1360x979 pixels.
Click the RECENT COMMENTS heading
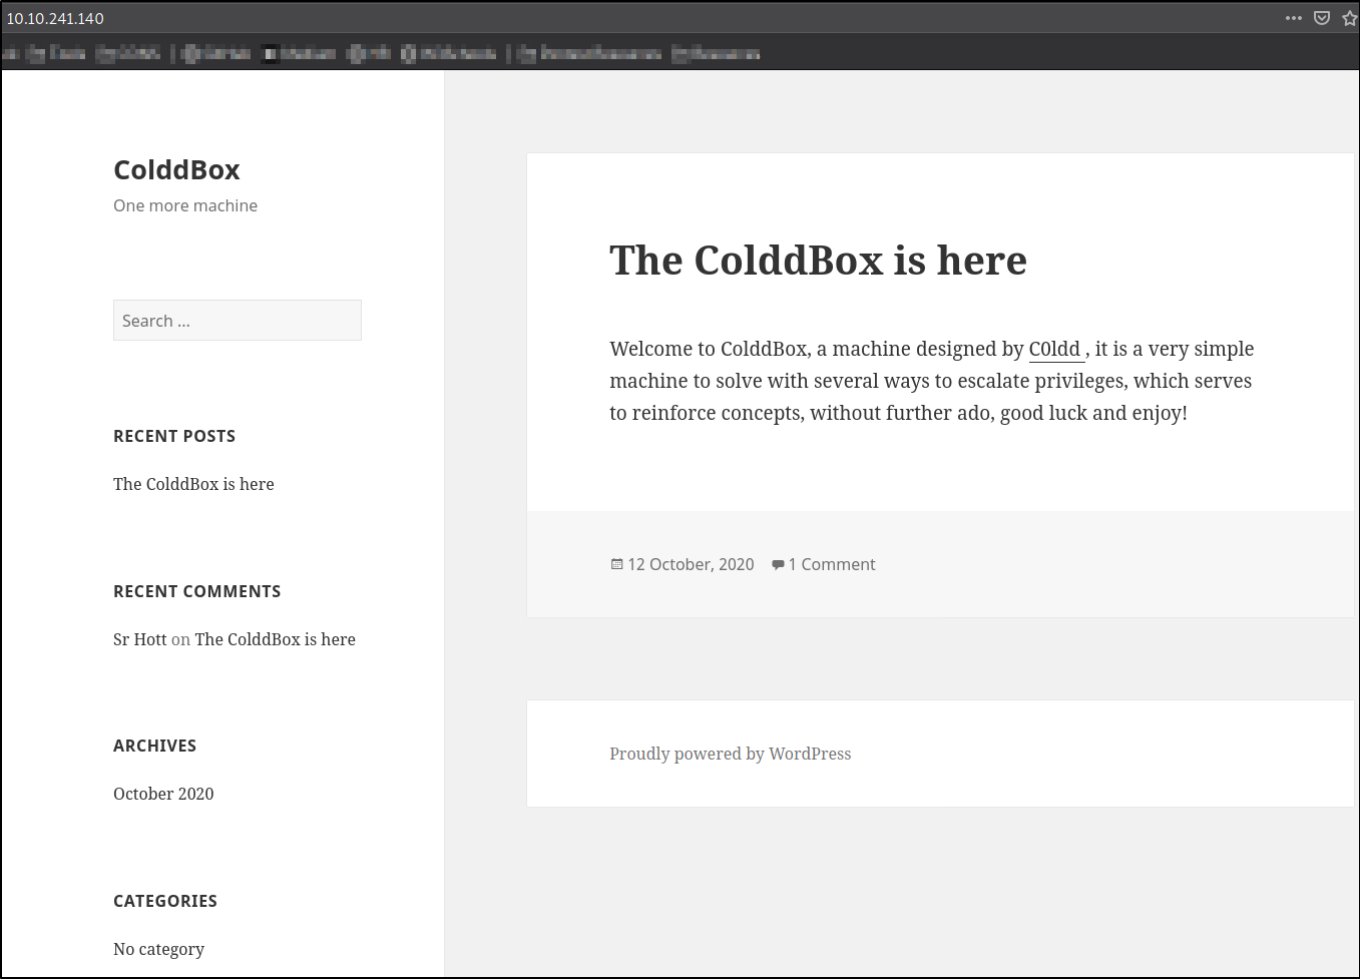click(197, 591)
